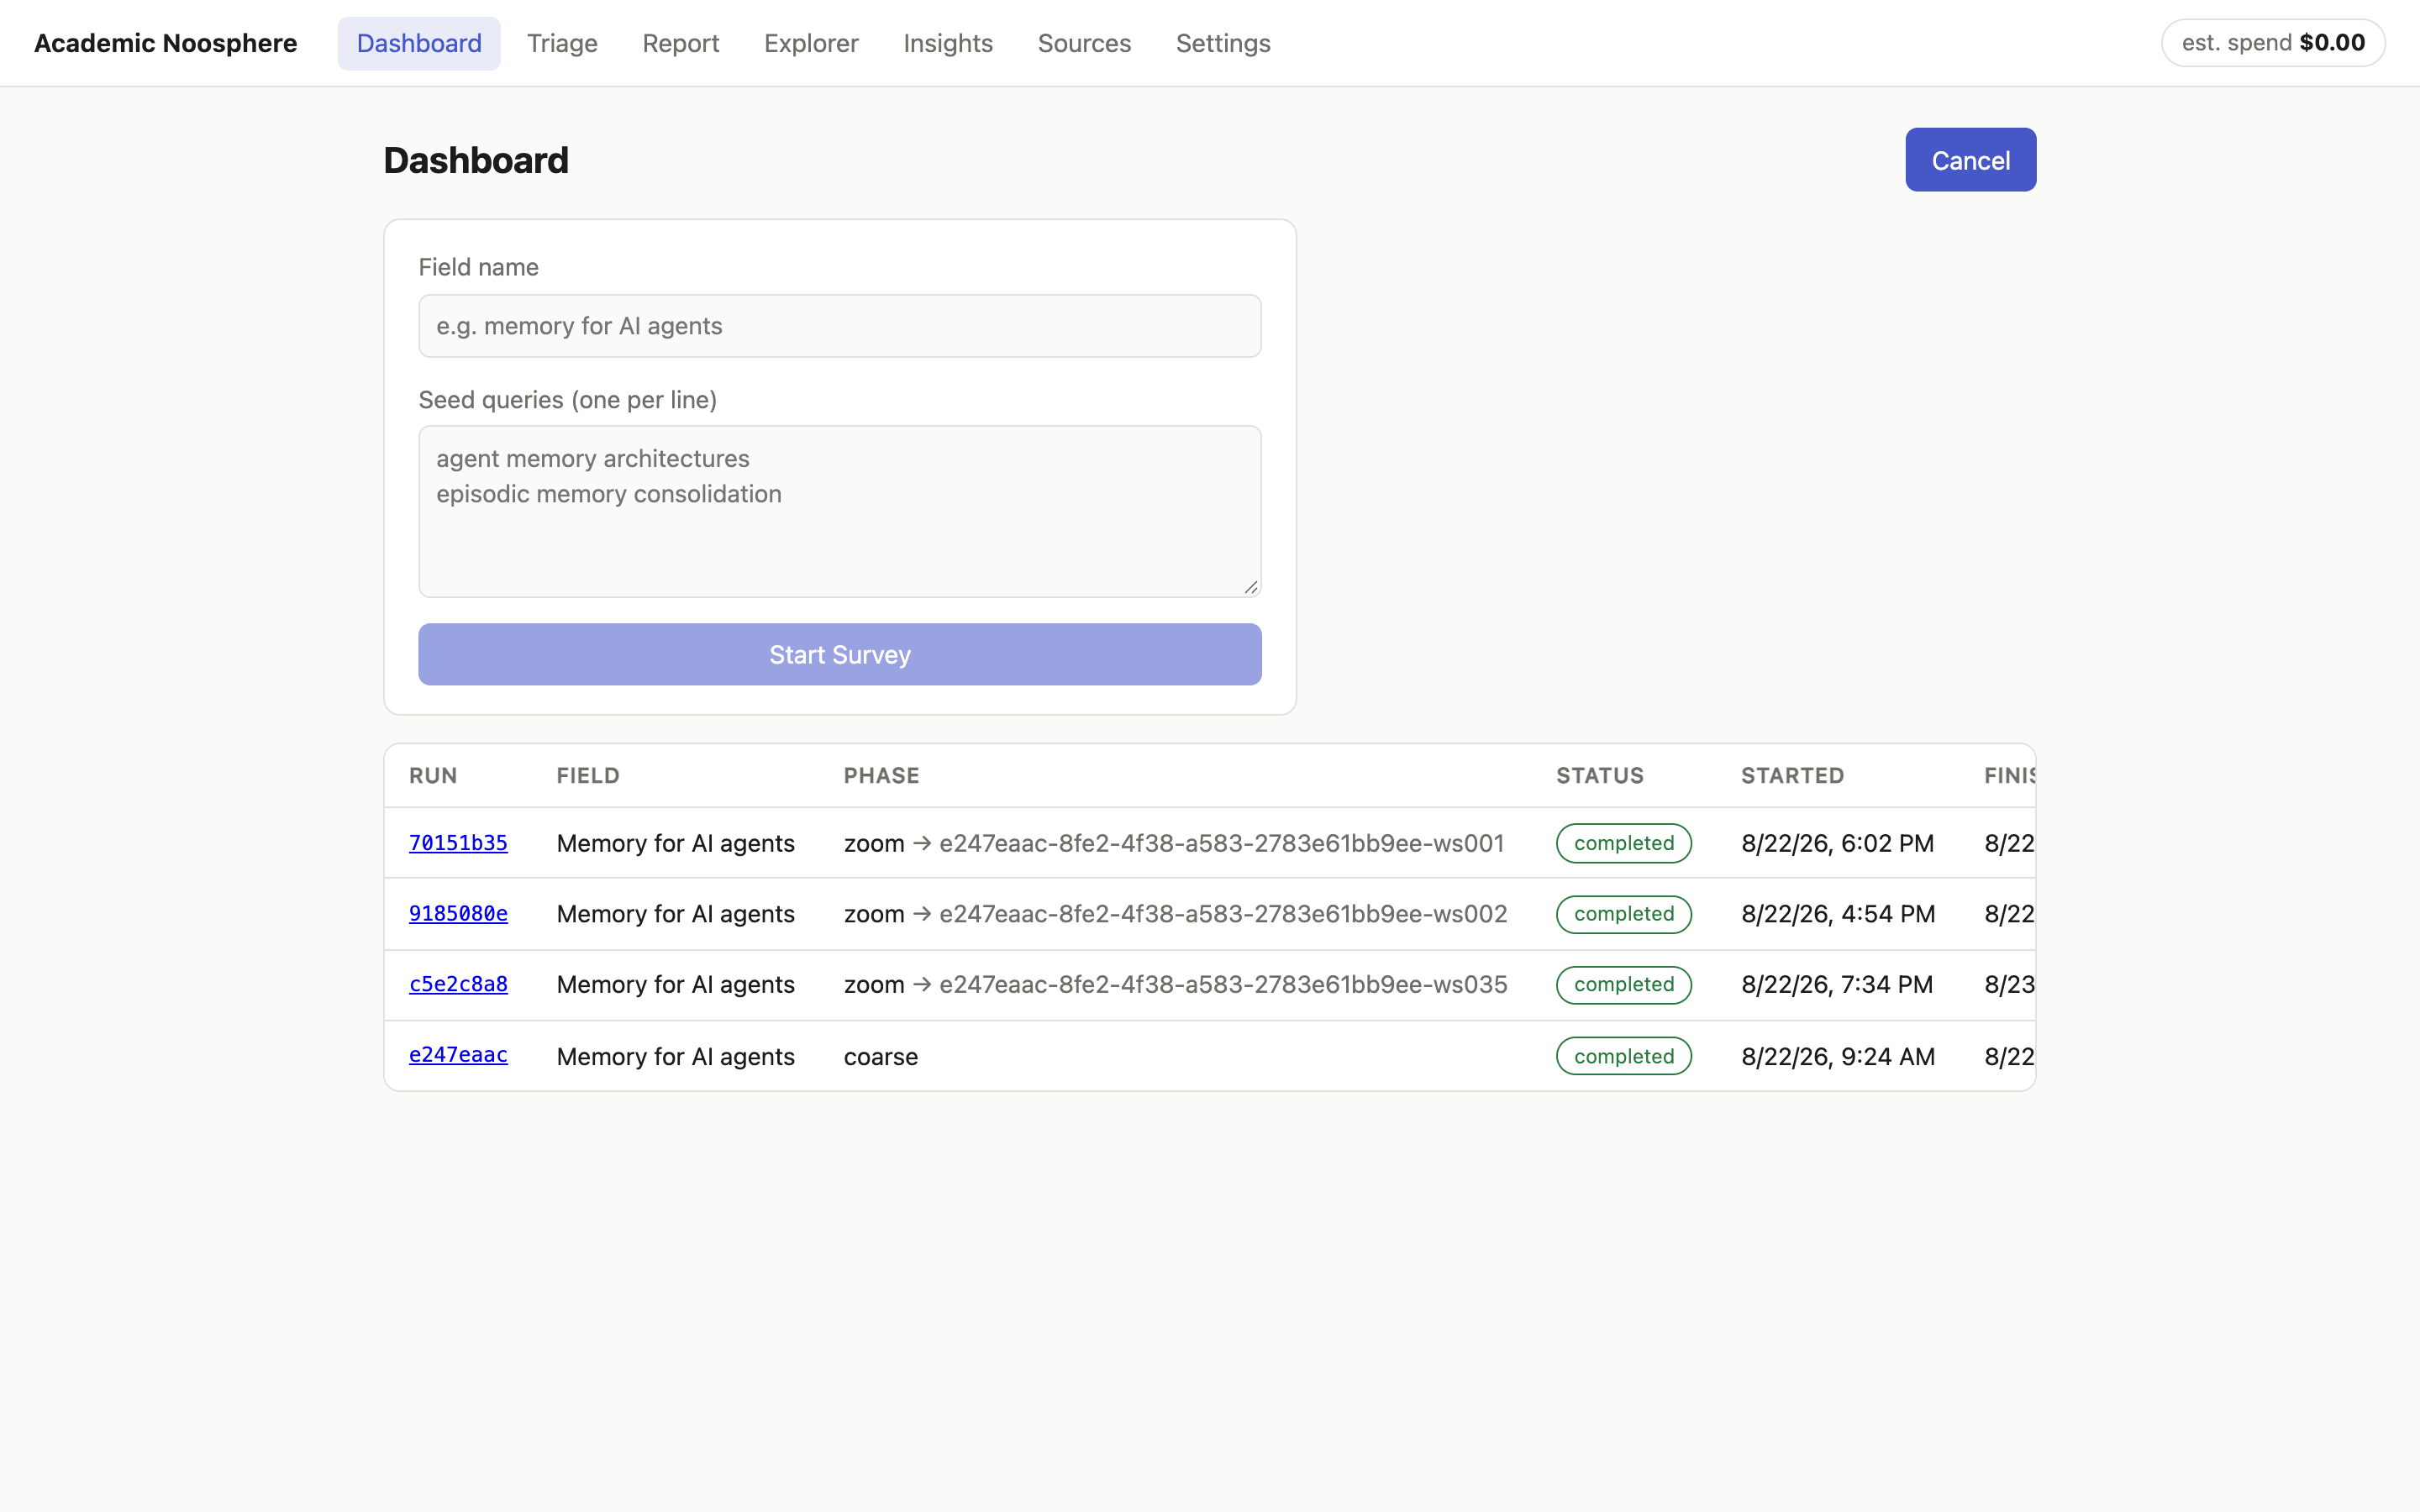The image size is (2420, 1512).
Task: Click the coarse phase cell
Action: (881, 1057)
